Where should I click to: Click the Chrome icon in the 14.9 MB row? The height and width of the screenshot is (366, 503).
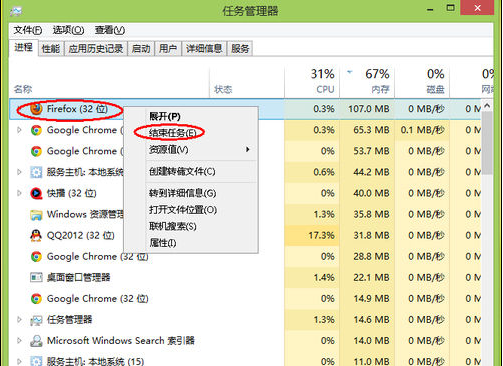(x=36, y=299)
